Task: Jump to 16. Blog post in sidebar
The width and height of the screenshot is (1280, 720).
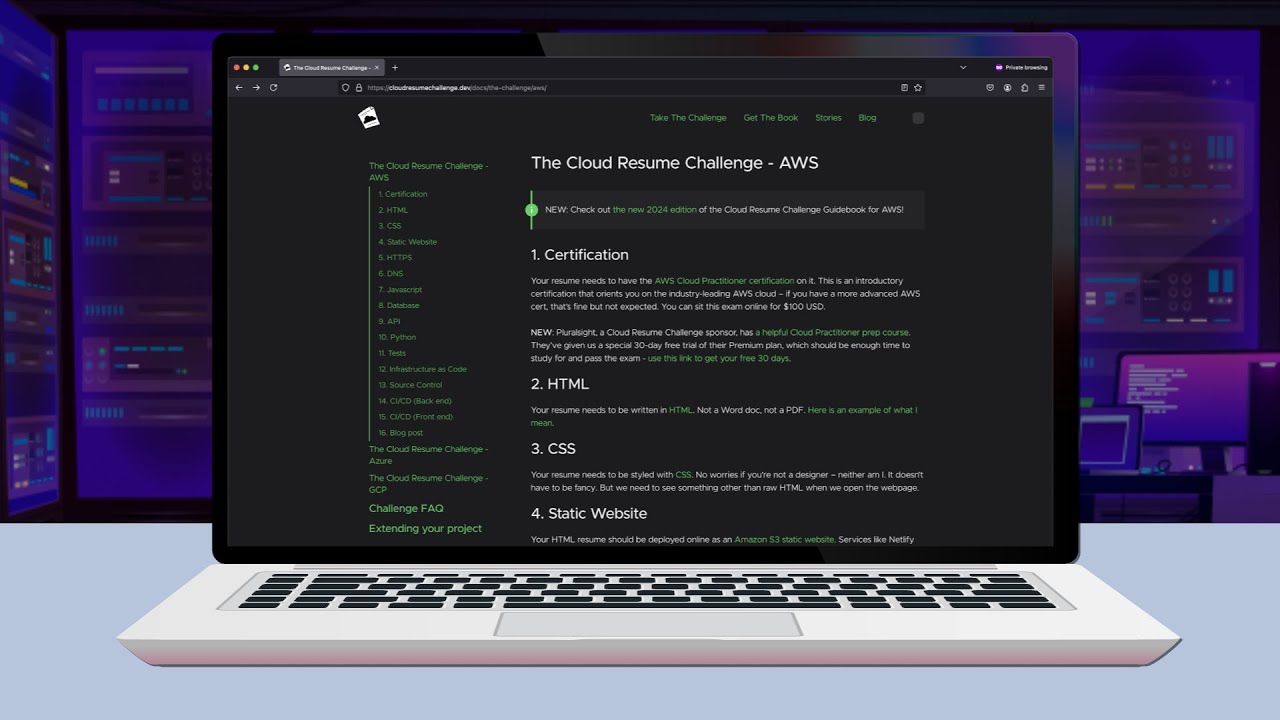Action: pos(401,433)
